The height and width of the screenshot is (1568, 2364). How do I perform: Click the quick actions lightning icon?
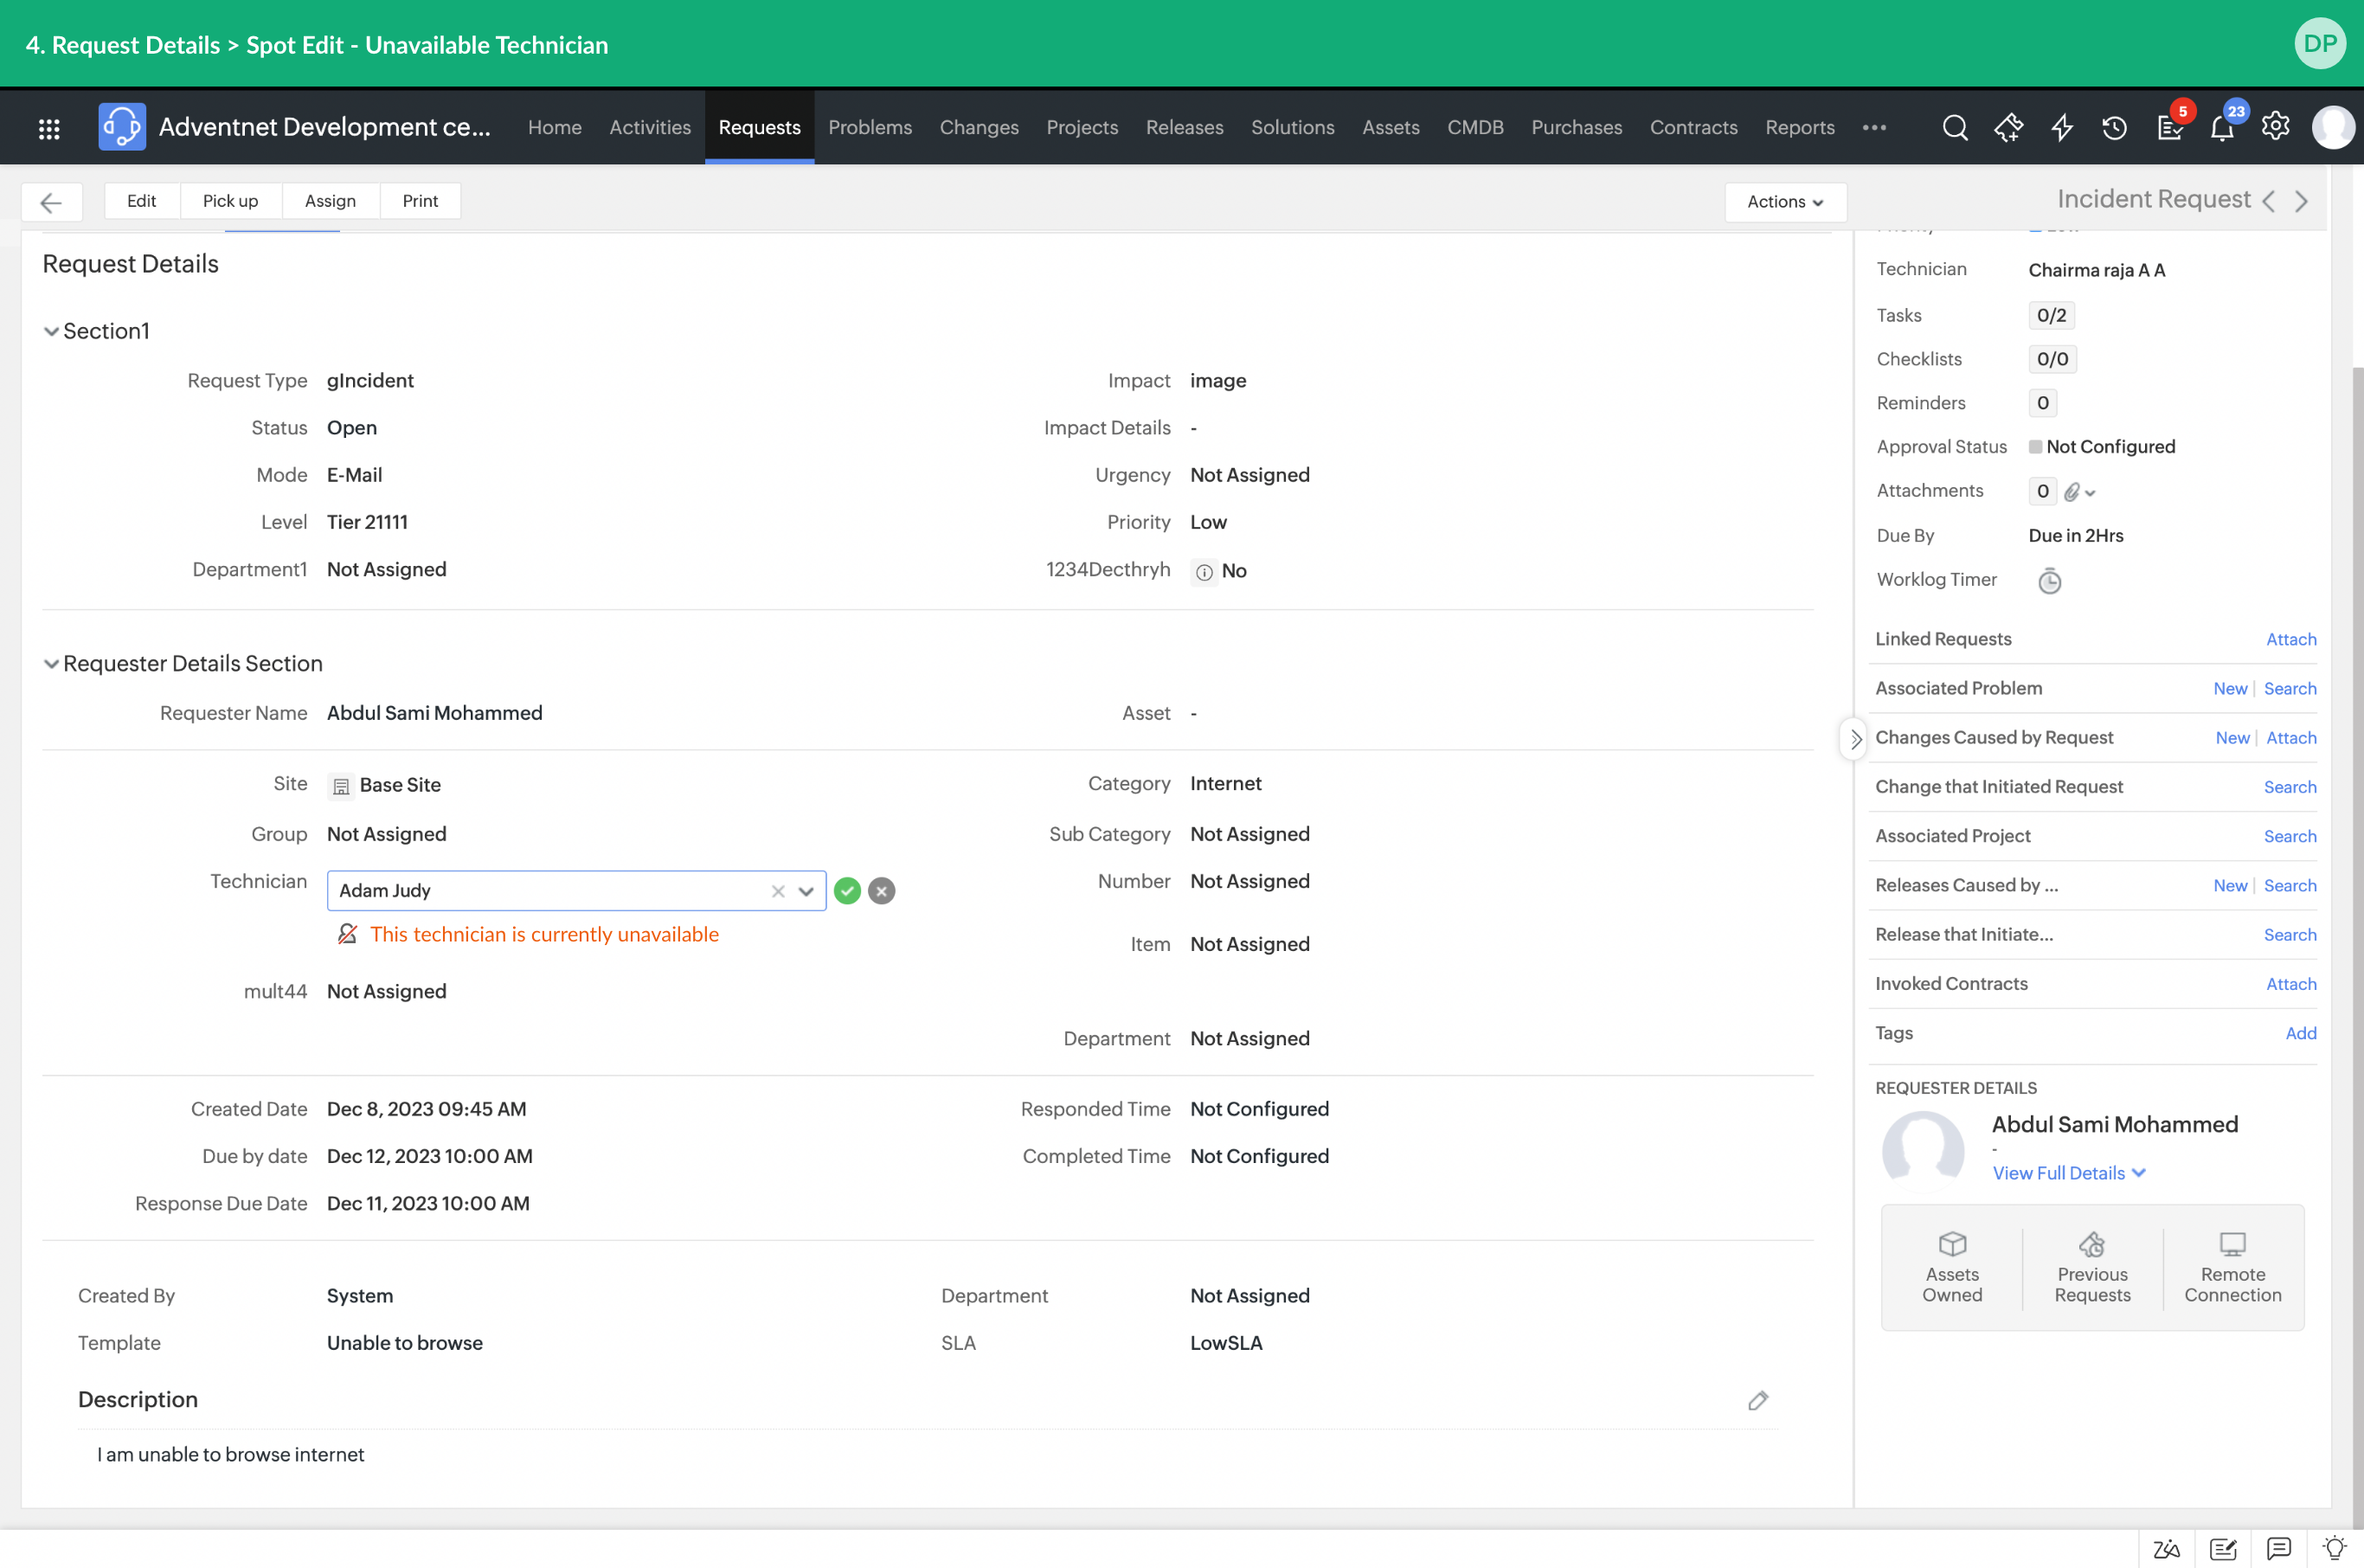(2062, 128)
